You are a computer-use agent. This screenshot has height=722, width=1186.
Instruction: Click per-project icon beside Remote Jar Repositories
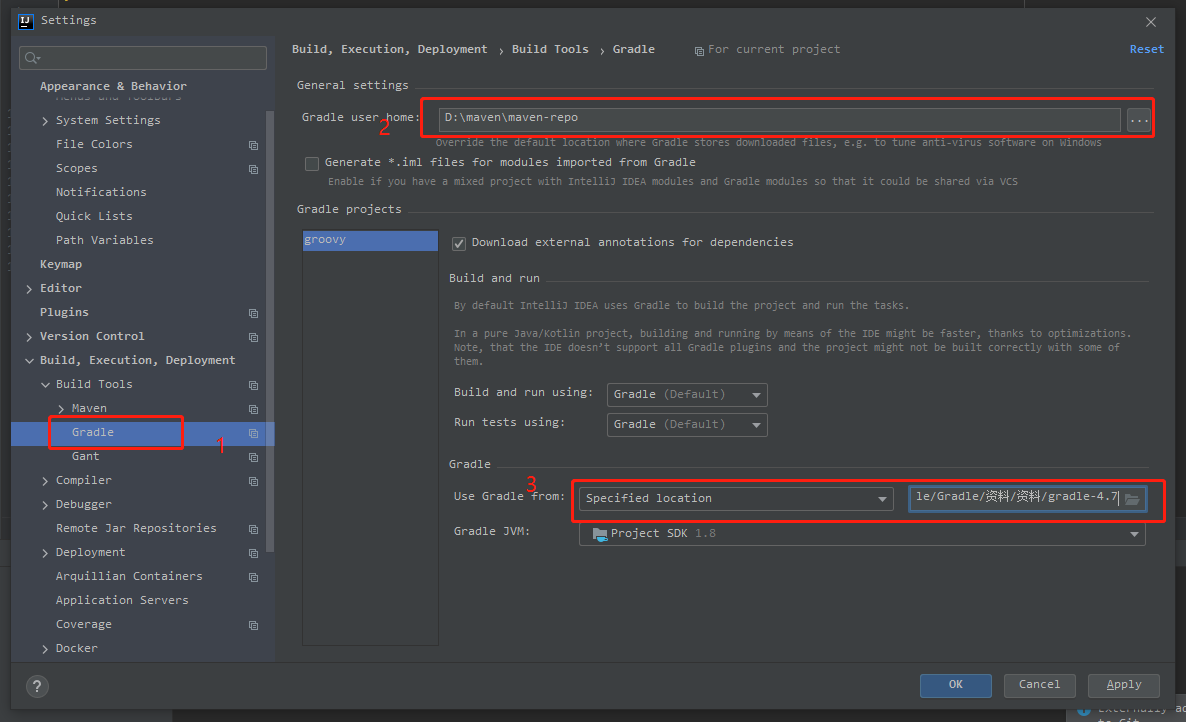click(x=253, y=529)
